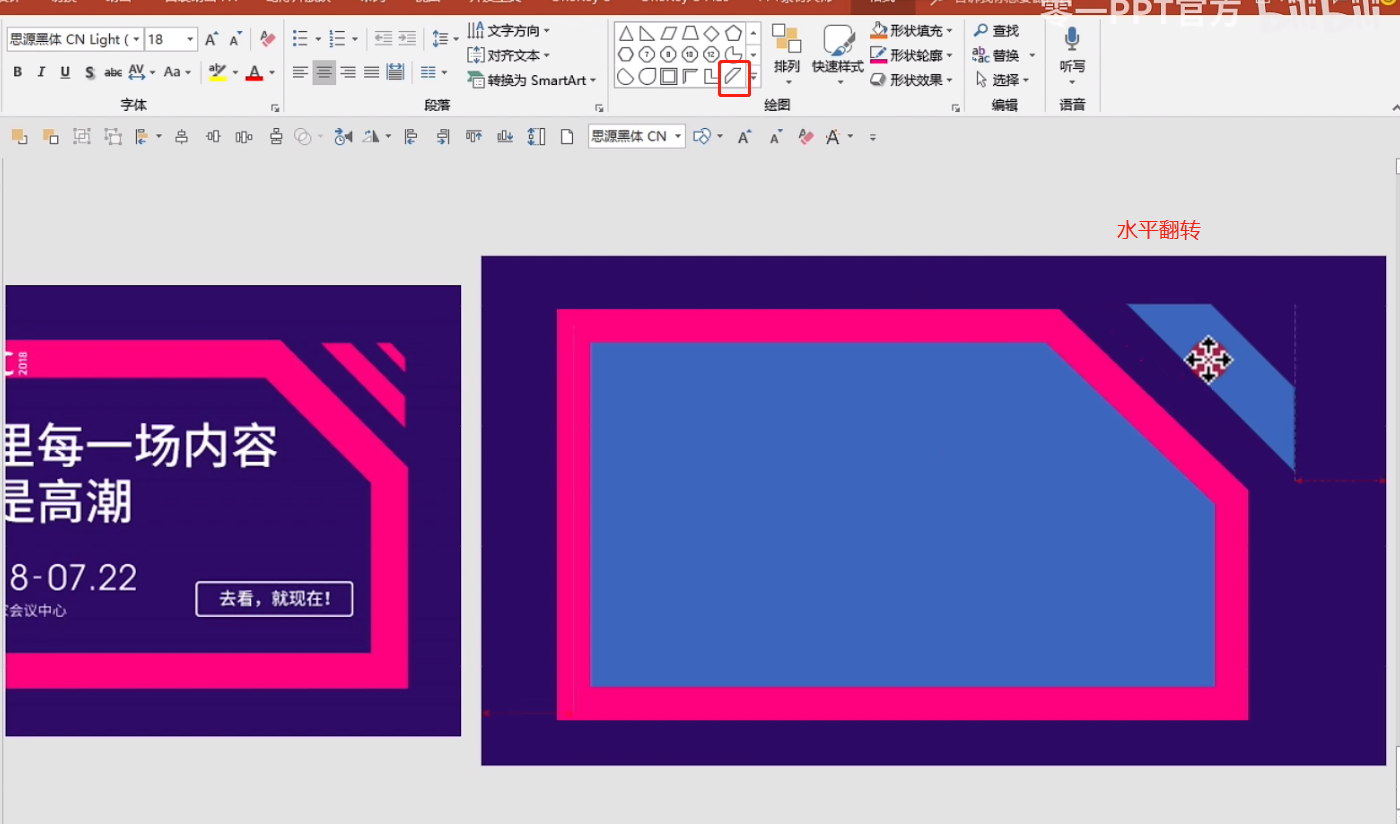Increase font size in the ribbon Font group

click(211, 39)
